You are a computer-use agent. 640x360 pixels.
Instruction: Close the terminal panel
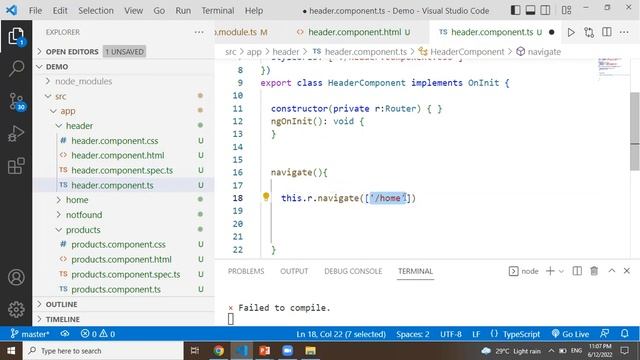(x=627, y=271)
